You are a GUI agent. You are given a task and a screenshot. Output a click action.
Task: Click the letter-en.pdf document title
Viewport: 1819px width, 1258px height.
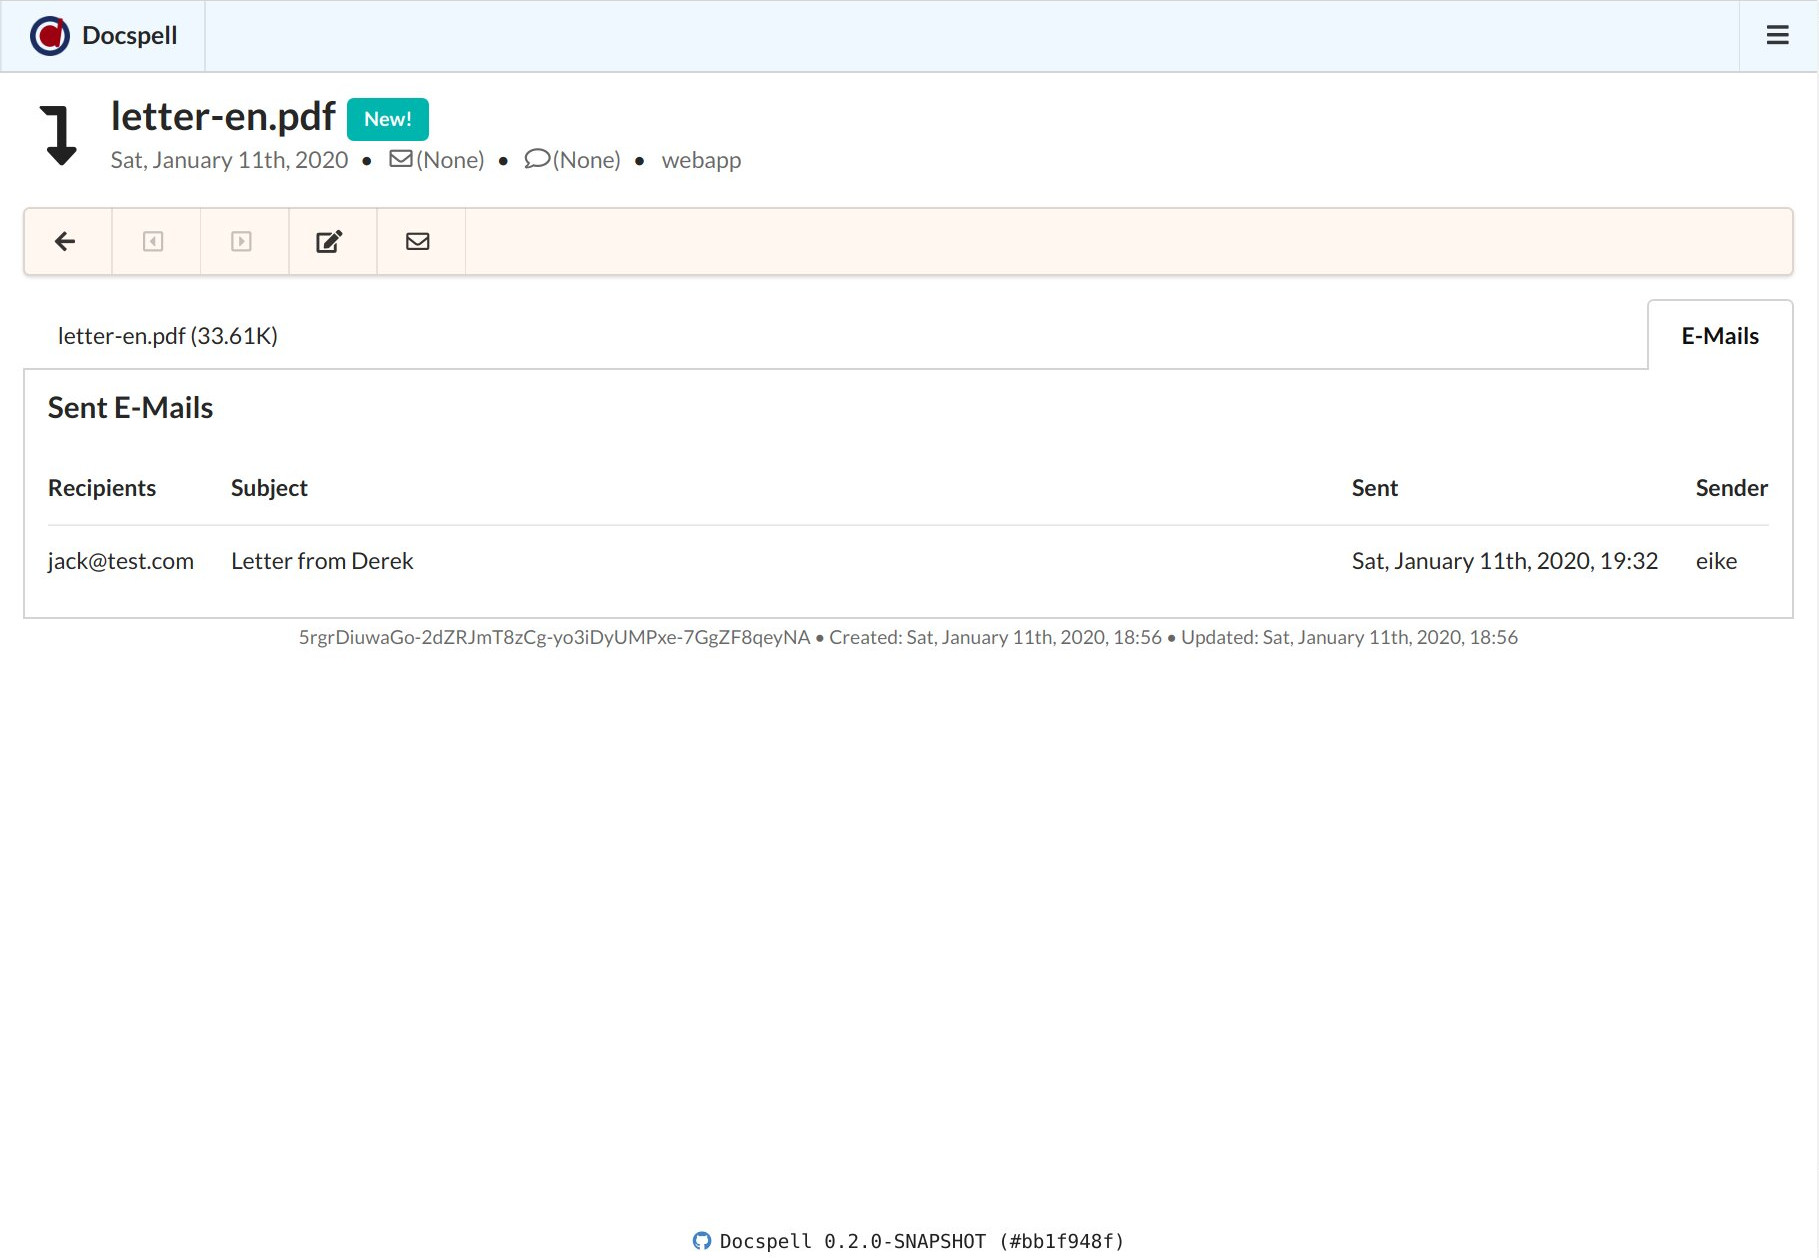[223, 117]
